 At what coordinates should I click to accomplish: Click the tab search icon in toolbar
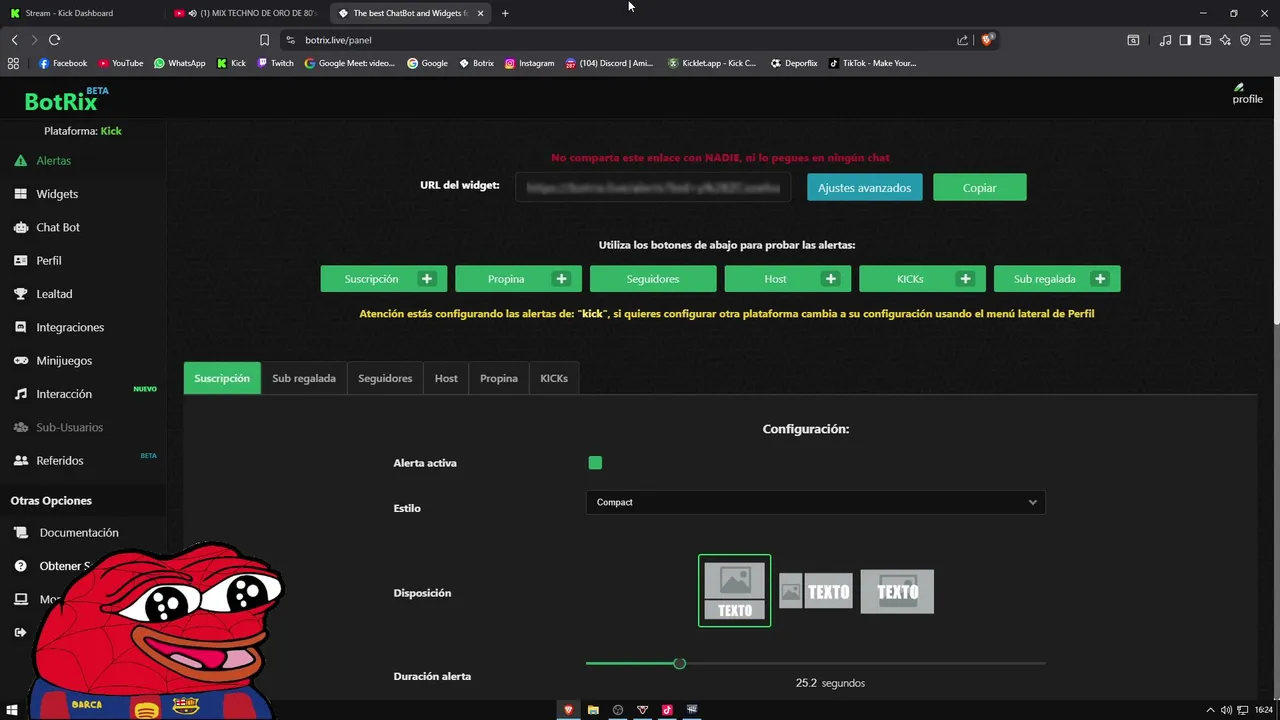[x=1133, y=40]
